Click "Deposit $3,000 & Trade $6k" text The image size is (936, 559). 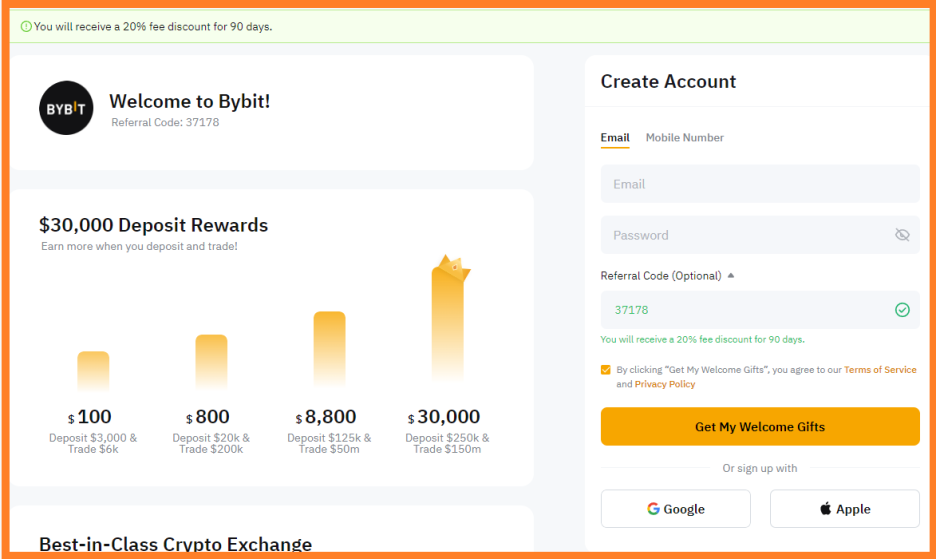tap(93, 443)
